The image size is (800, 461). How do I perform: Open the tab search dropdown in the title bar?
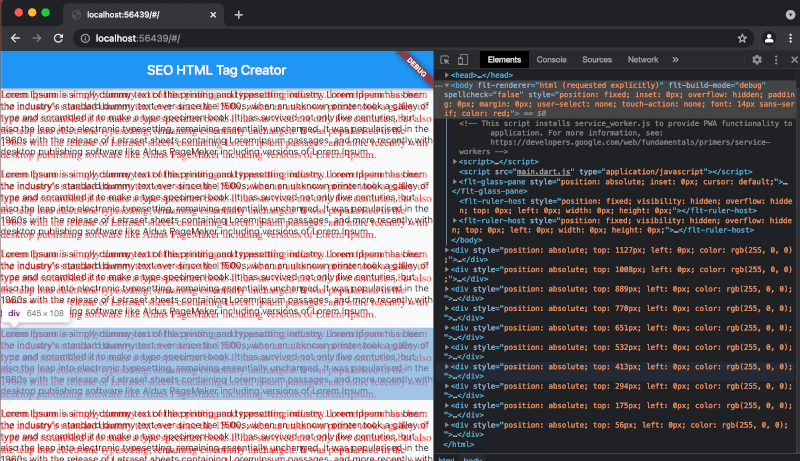coord(790,15)
